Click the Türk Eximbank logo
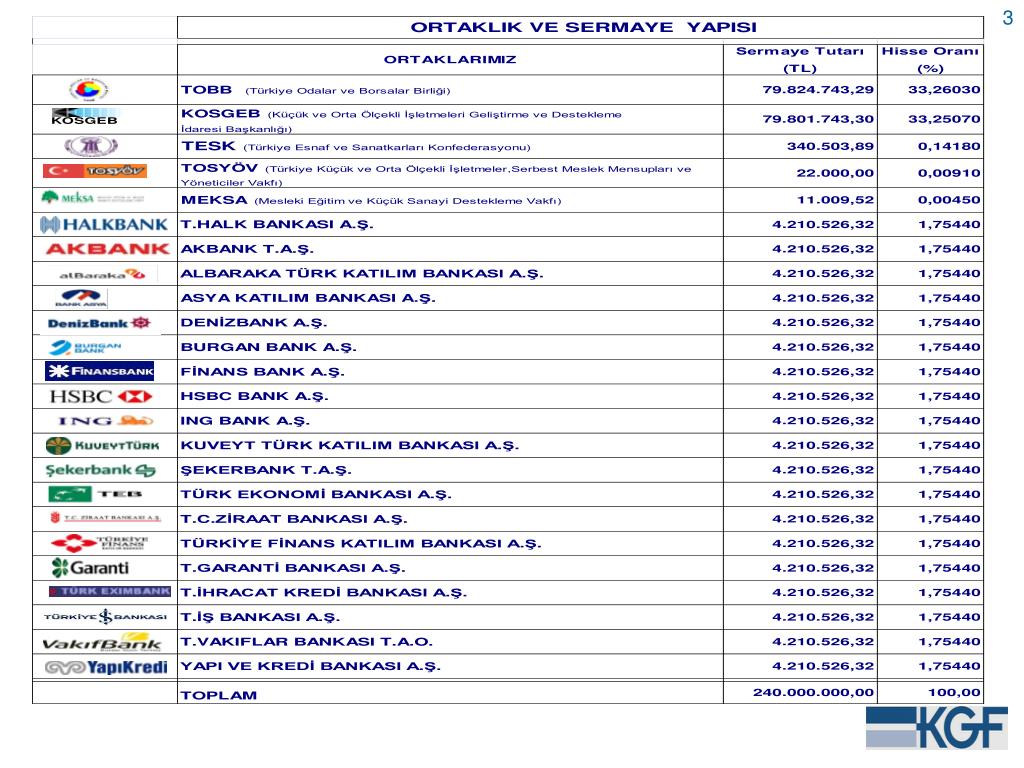Viewport: 1024px width, 768px height. [x=110, y=592]
